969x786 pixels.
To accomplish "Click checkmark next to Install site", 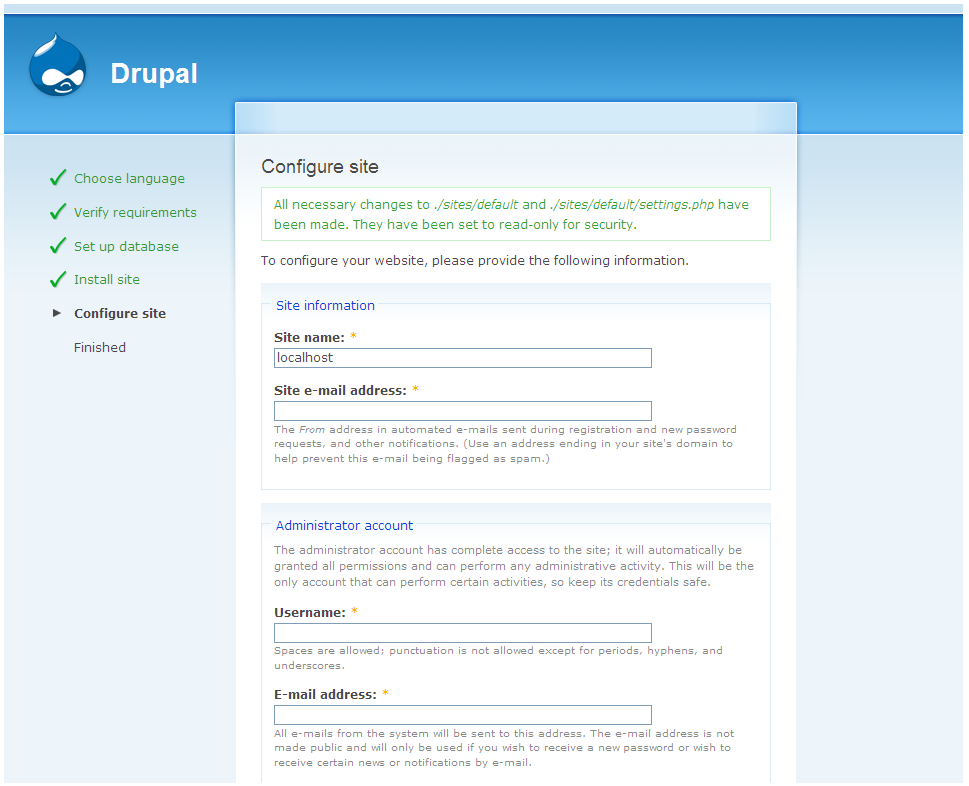I will 58,279.
